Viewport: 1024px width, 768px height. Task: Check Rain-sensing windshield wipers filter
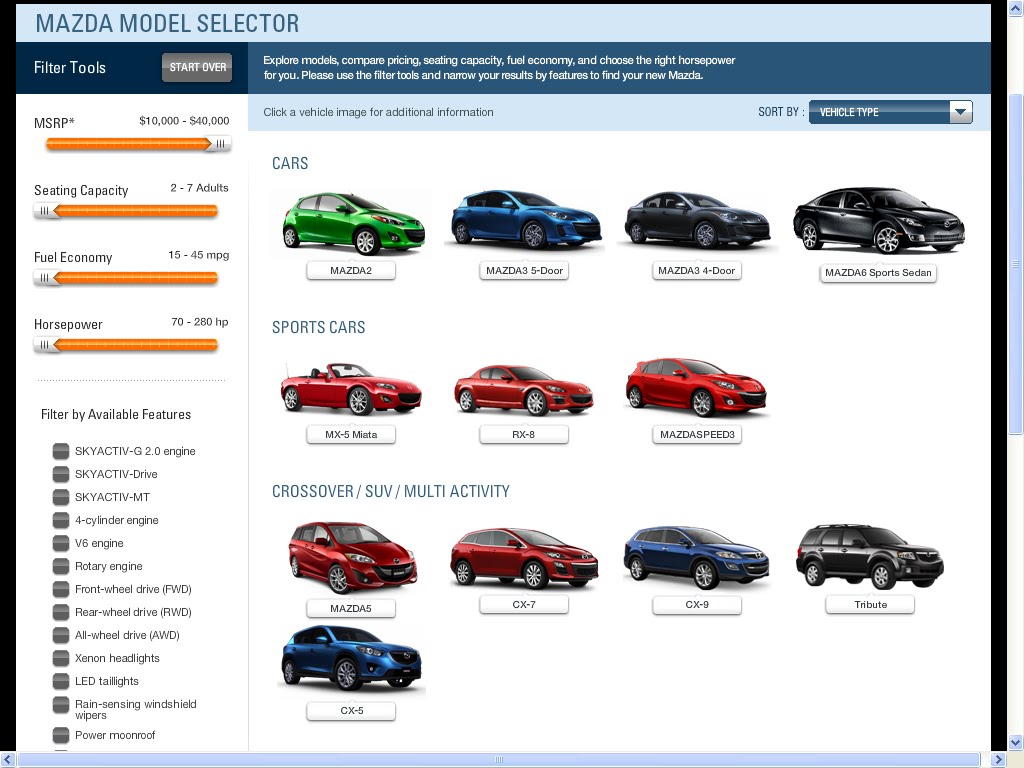[x=61, y=705]
